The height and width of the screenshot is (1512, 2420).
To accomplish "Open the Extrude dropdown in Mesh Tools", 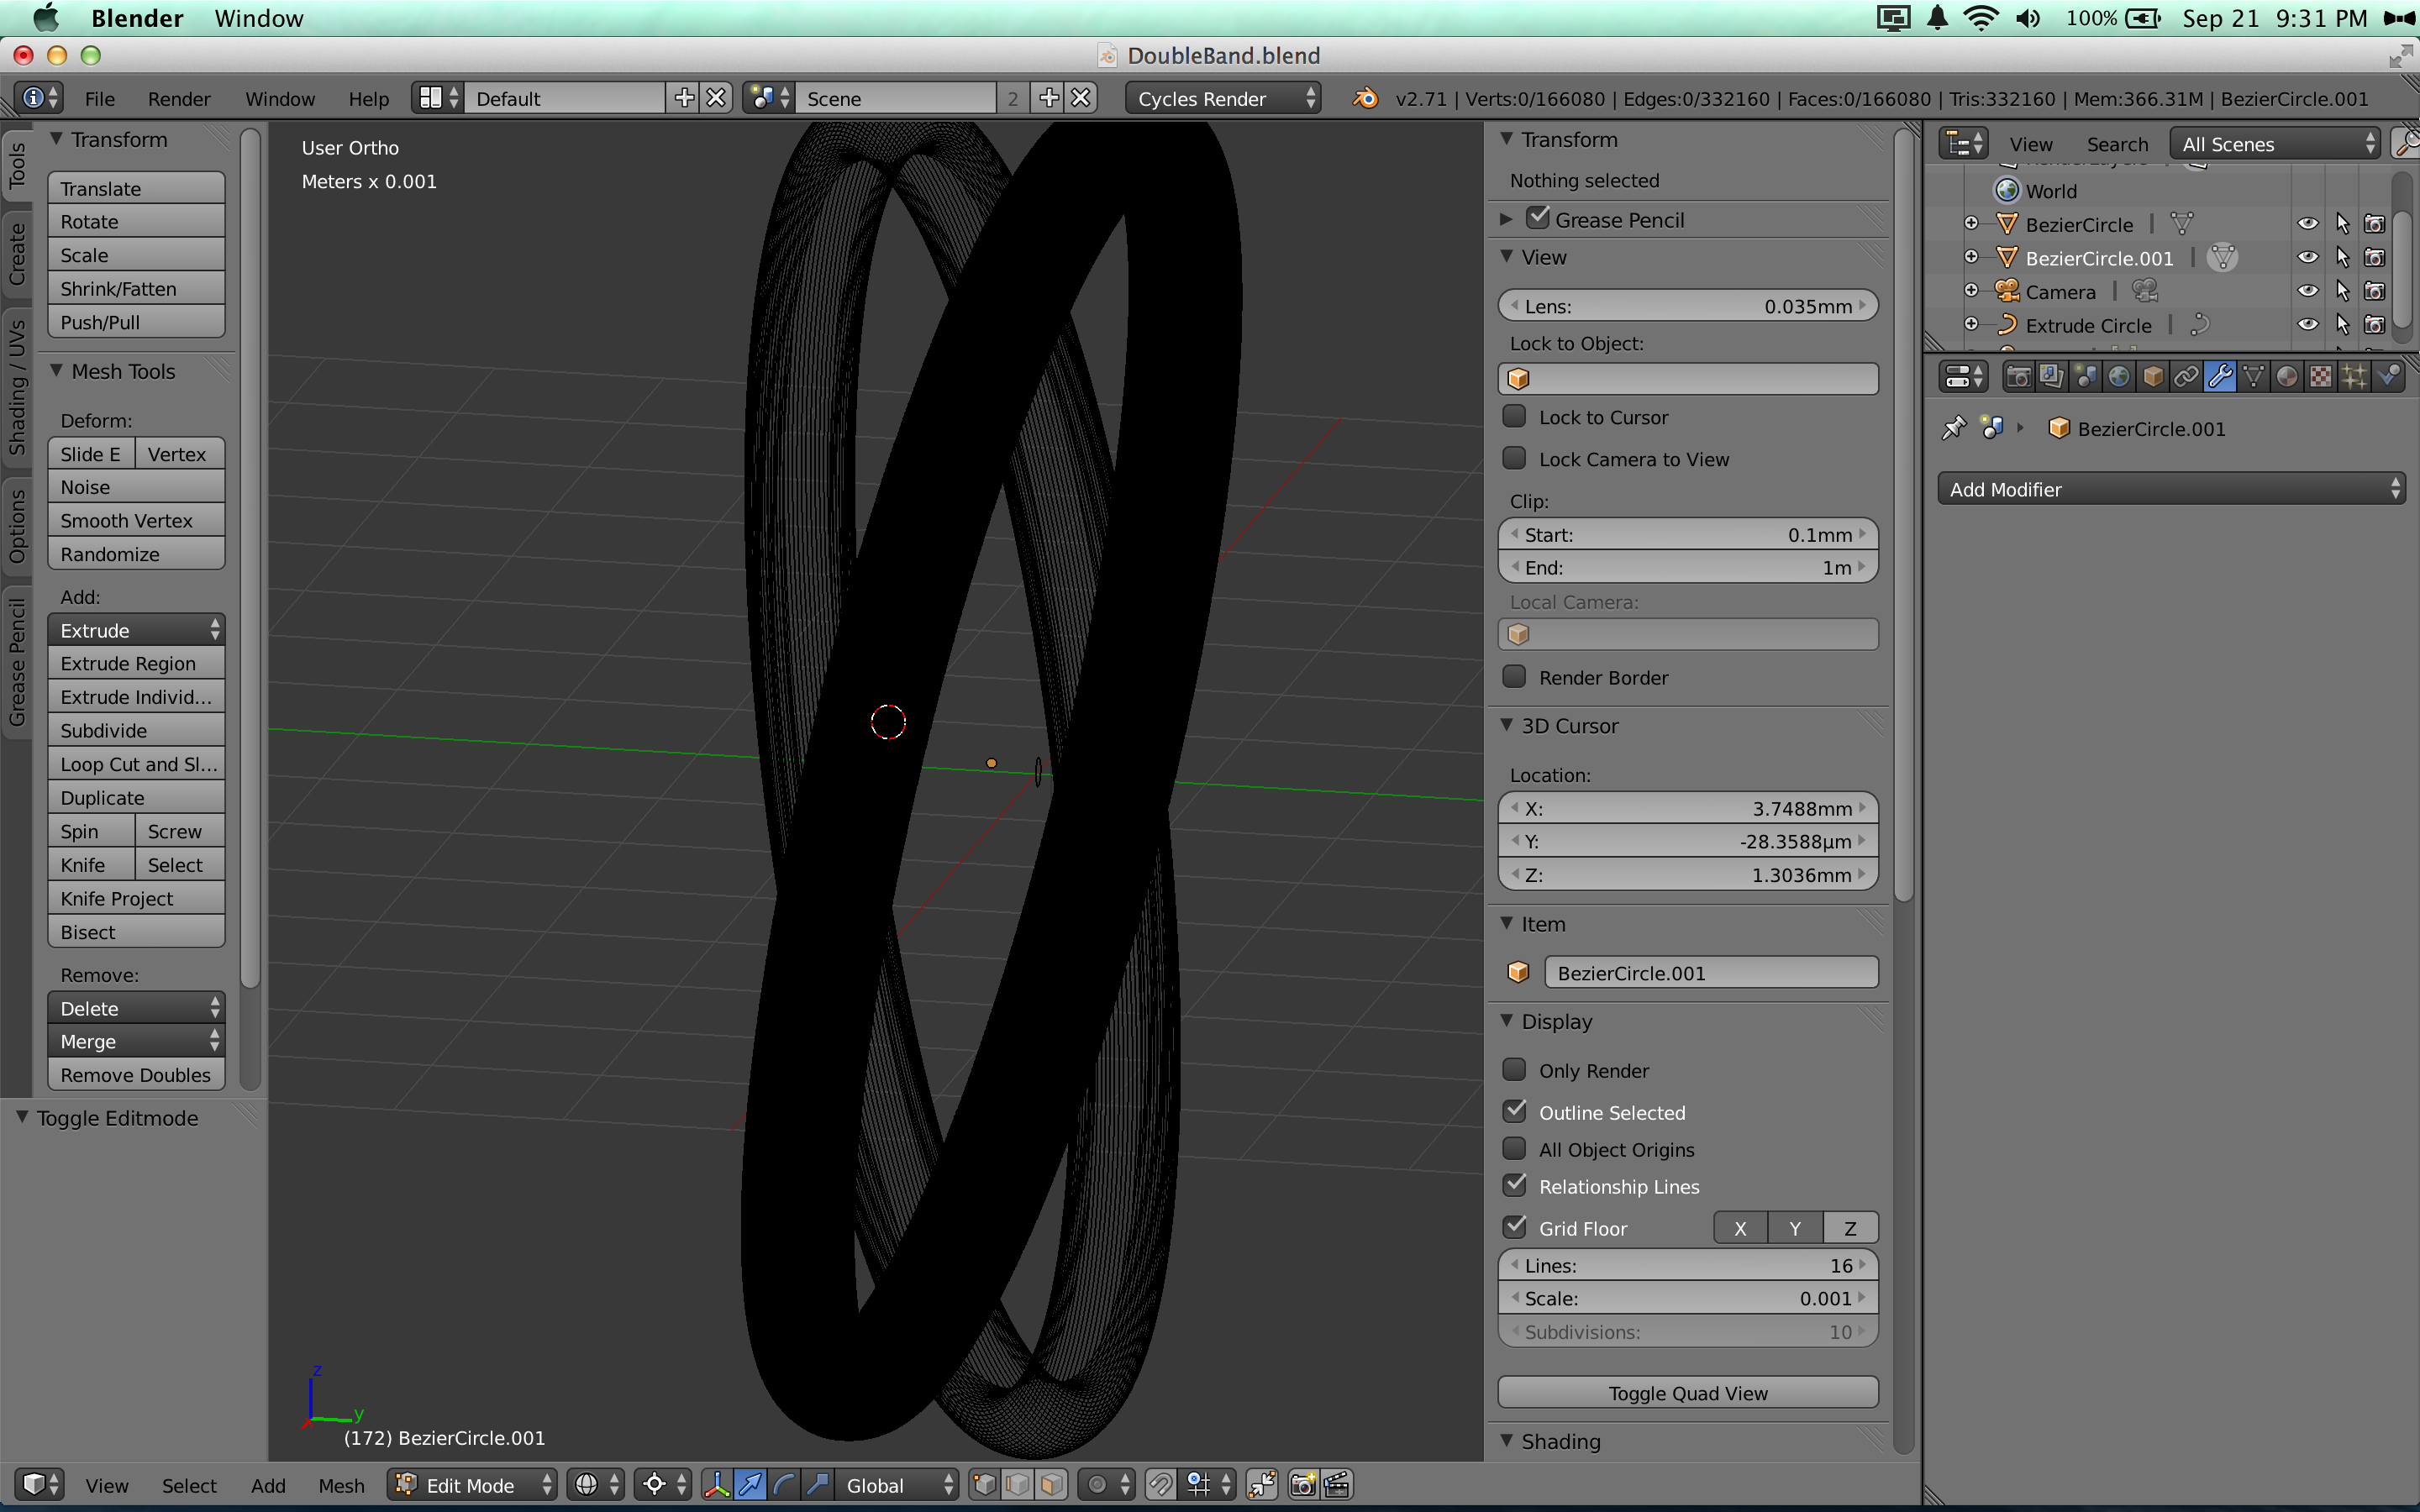I will click(x=136, y=630).
